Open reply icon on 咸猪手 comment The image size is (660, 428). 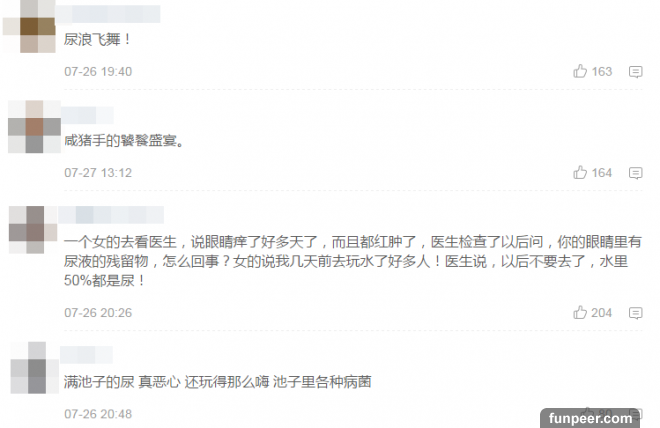[636, 173]
